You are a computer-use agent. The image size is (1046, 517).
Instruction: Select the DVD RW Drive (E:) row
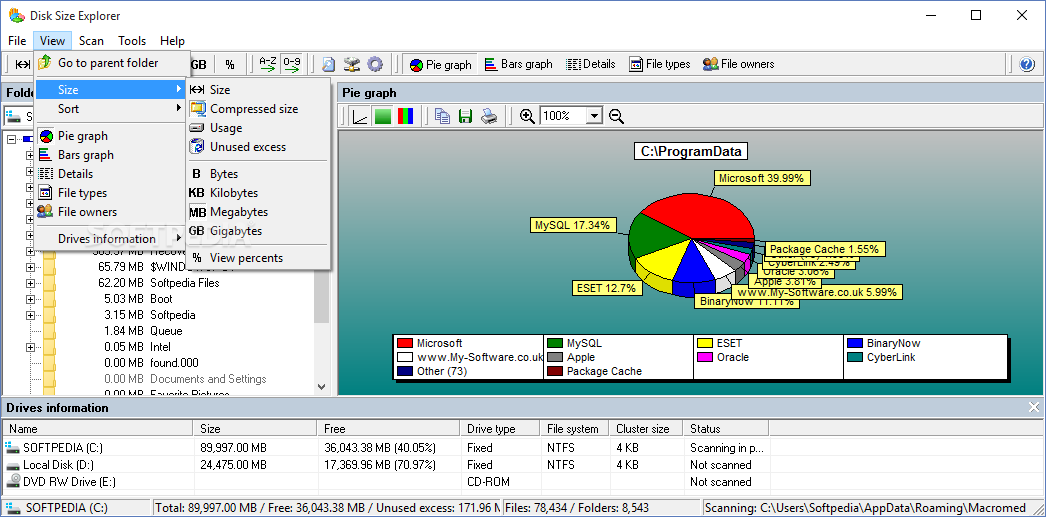pos(385,482)
